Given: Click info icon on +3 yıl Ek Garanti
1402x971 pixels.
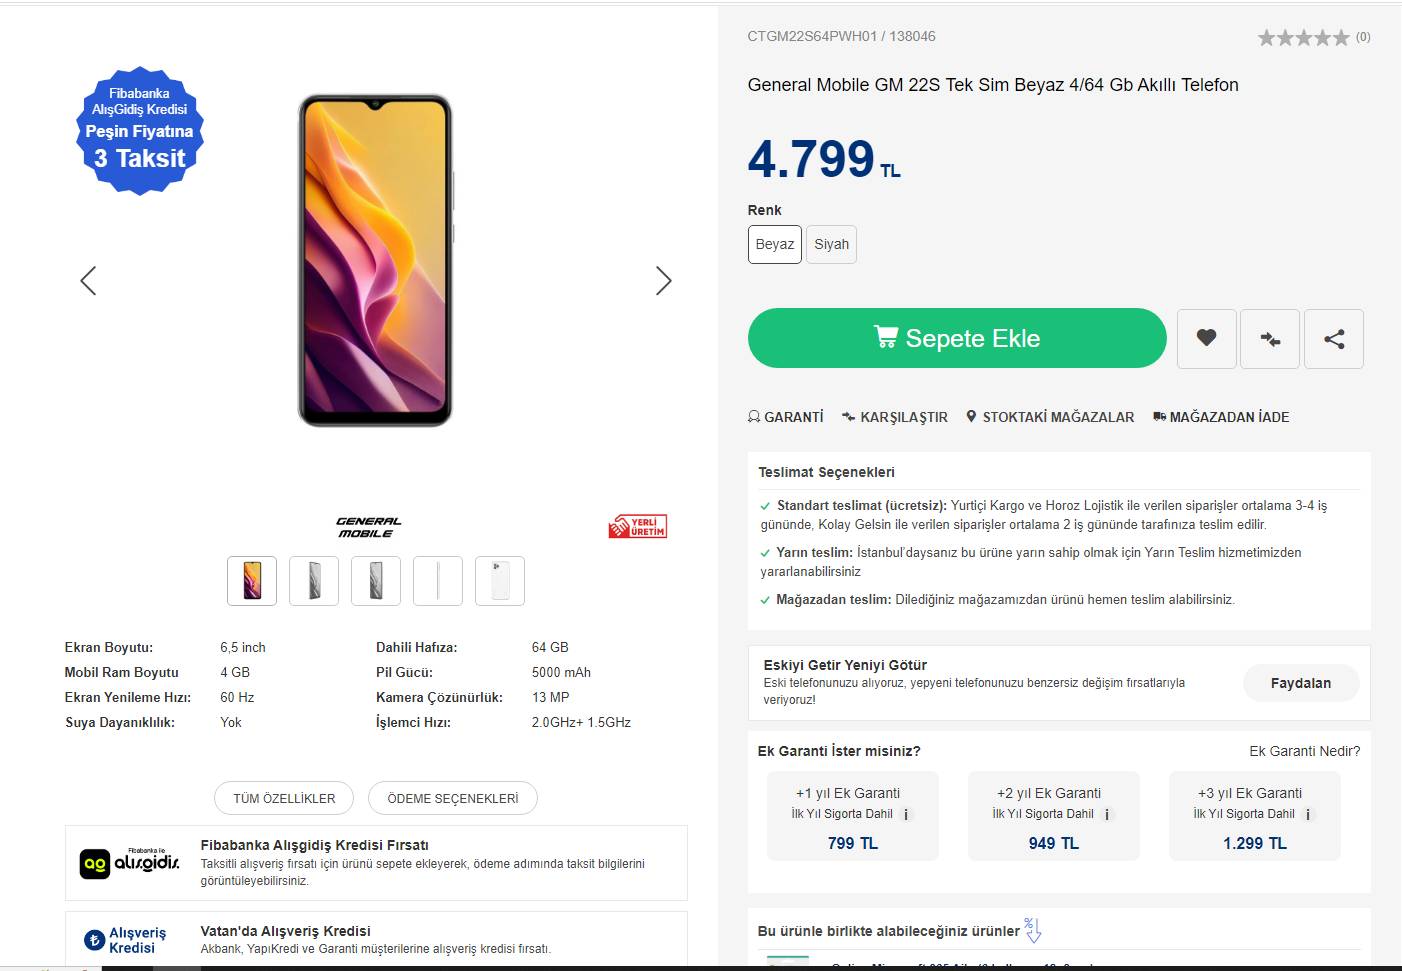Looking at the screenshot, I should coord(1307,815).
